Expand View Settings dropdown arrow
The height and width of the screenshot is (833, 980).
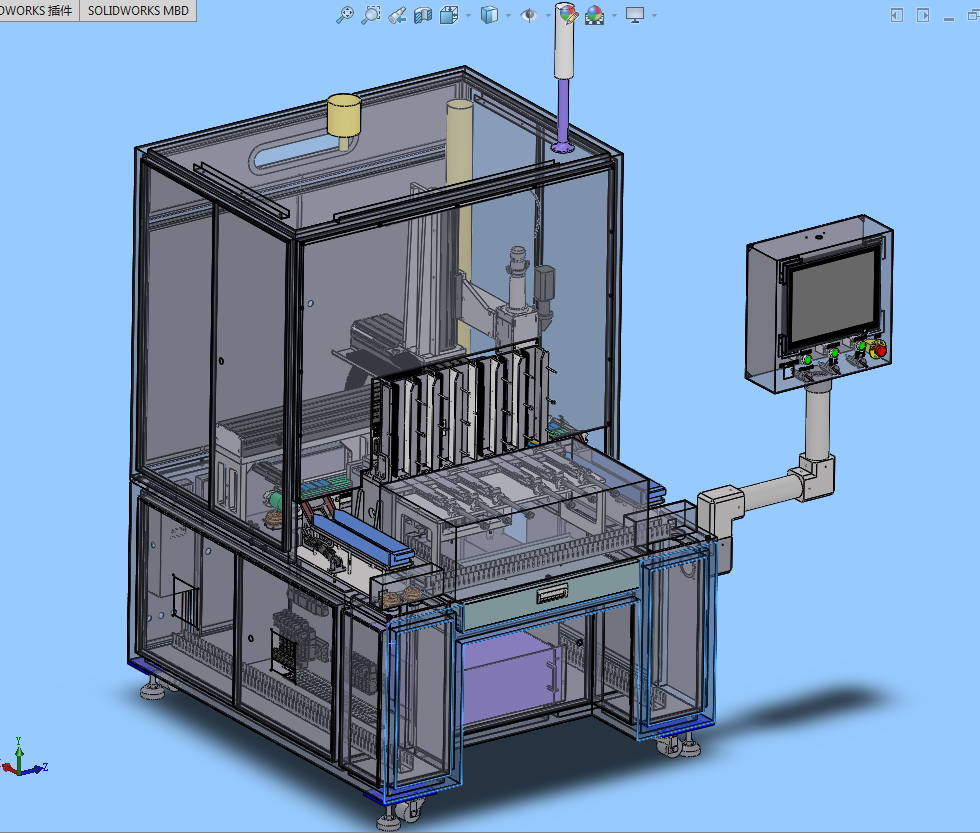pos(654,15)
